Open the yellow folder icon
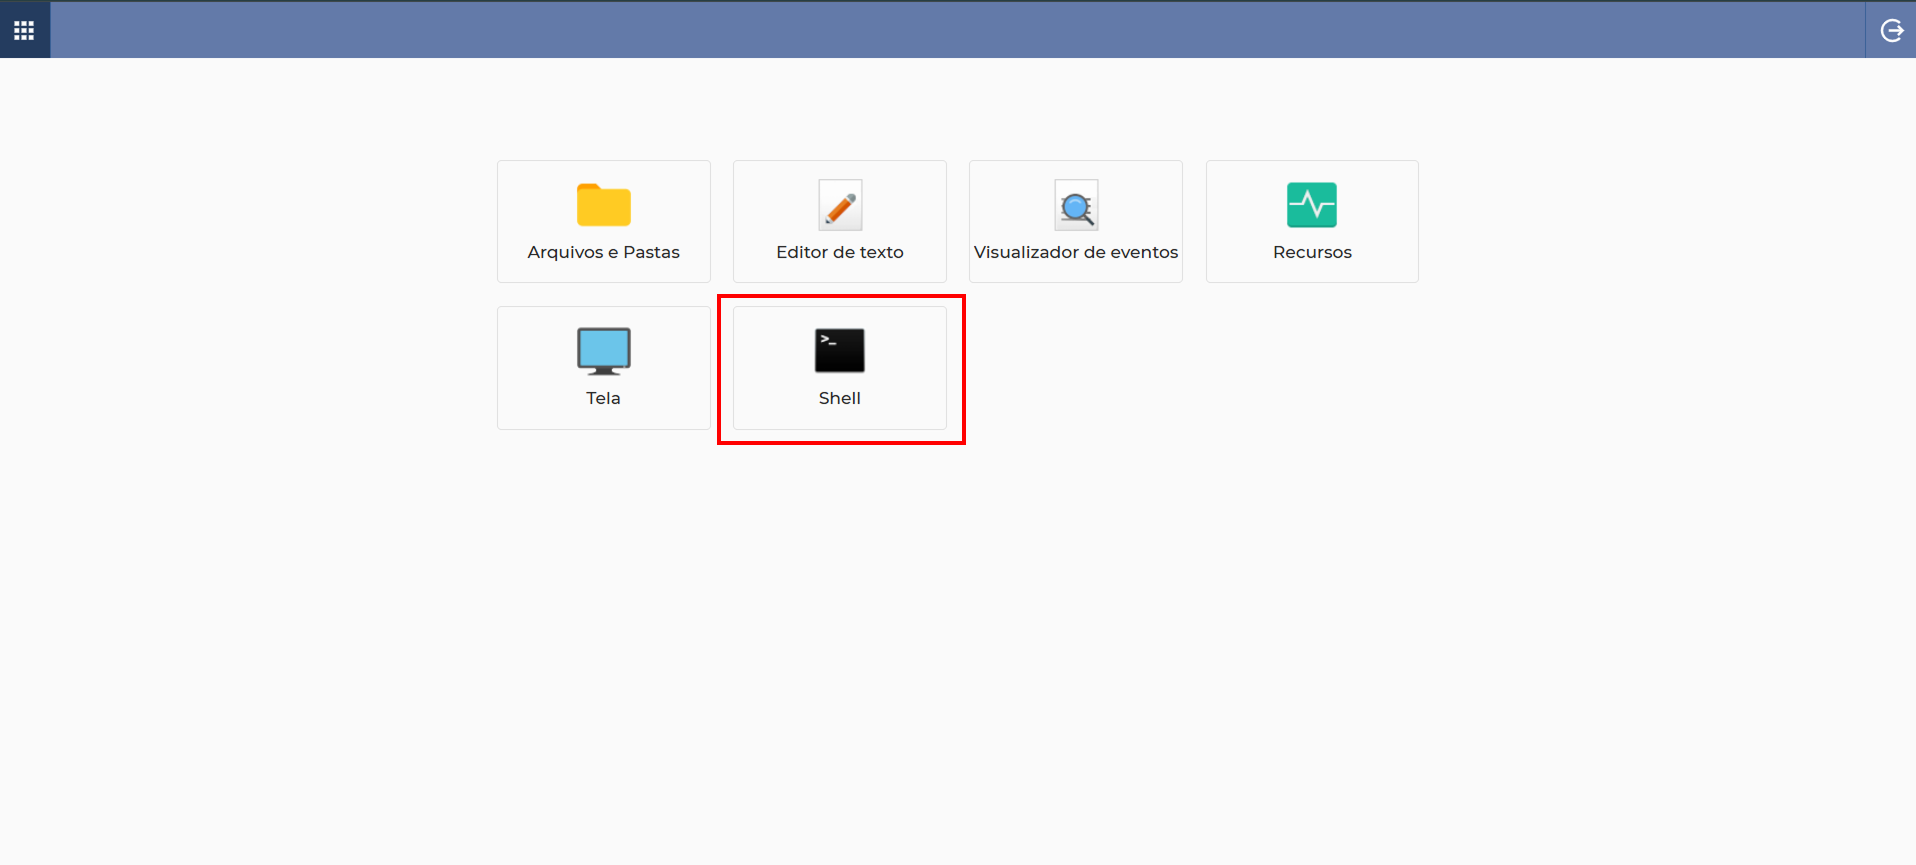 (x=604, y=205)
